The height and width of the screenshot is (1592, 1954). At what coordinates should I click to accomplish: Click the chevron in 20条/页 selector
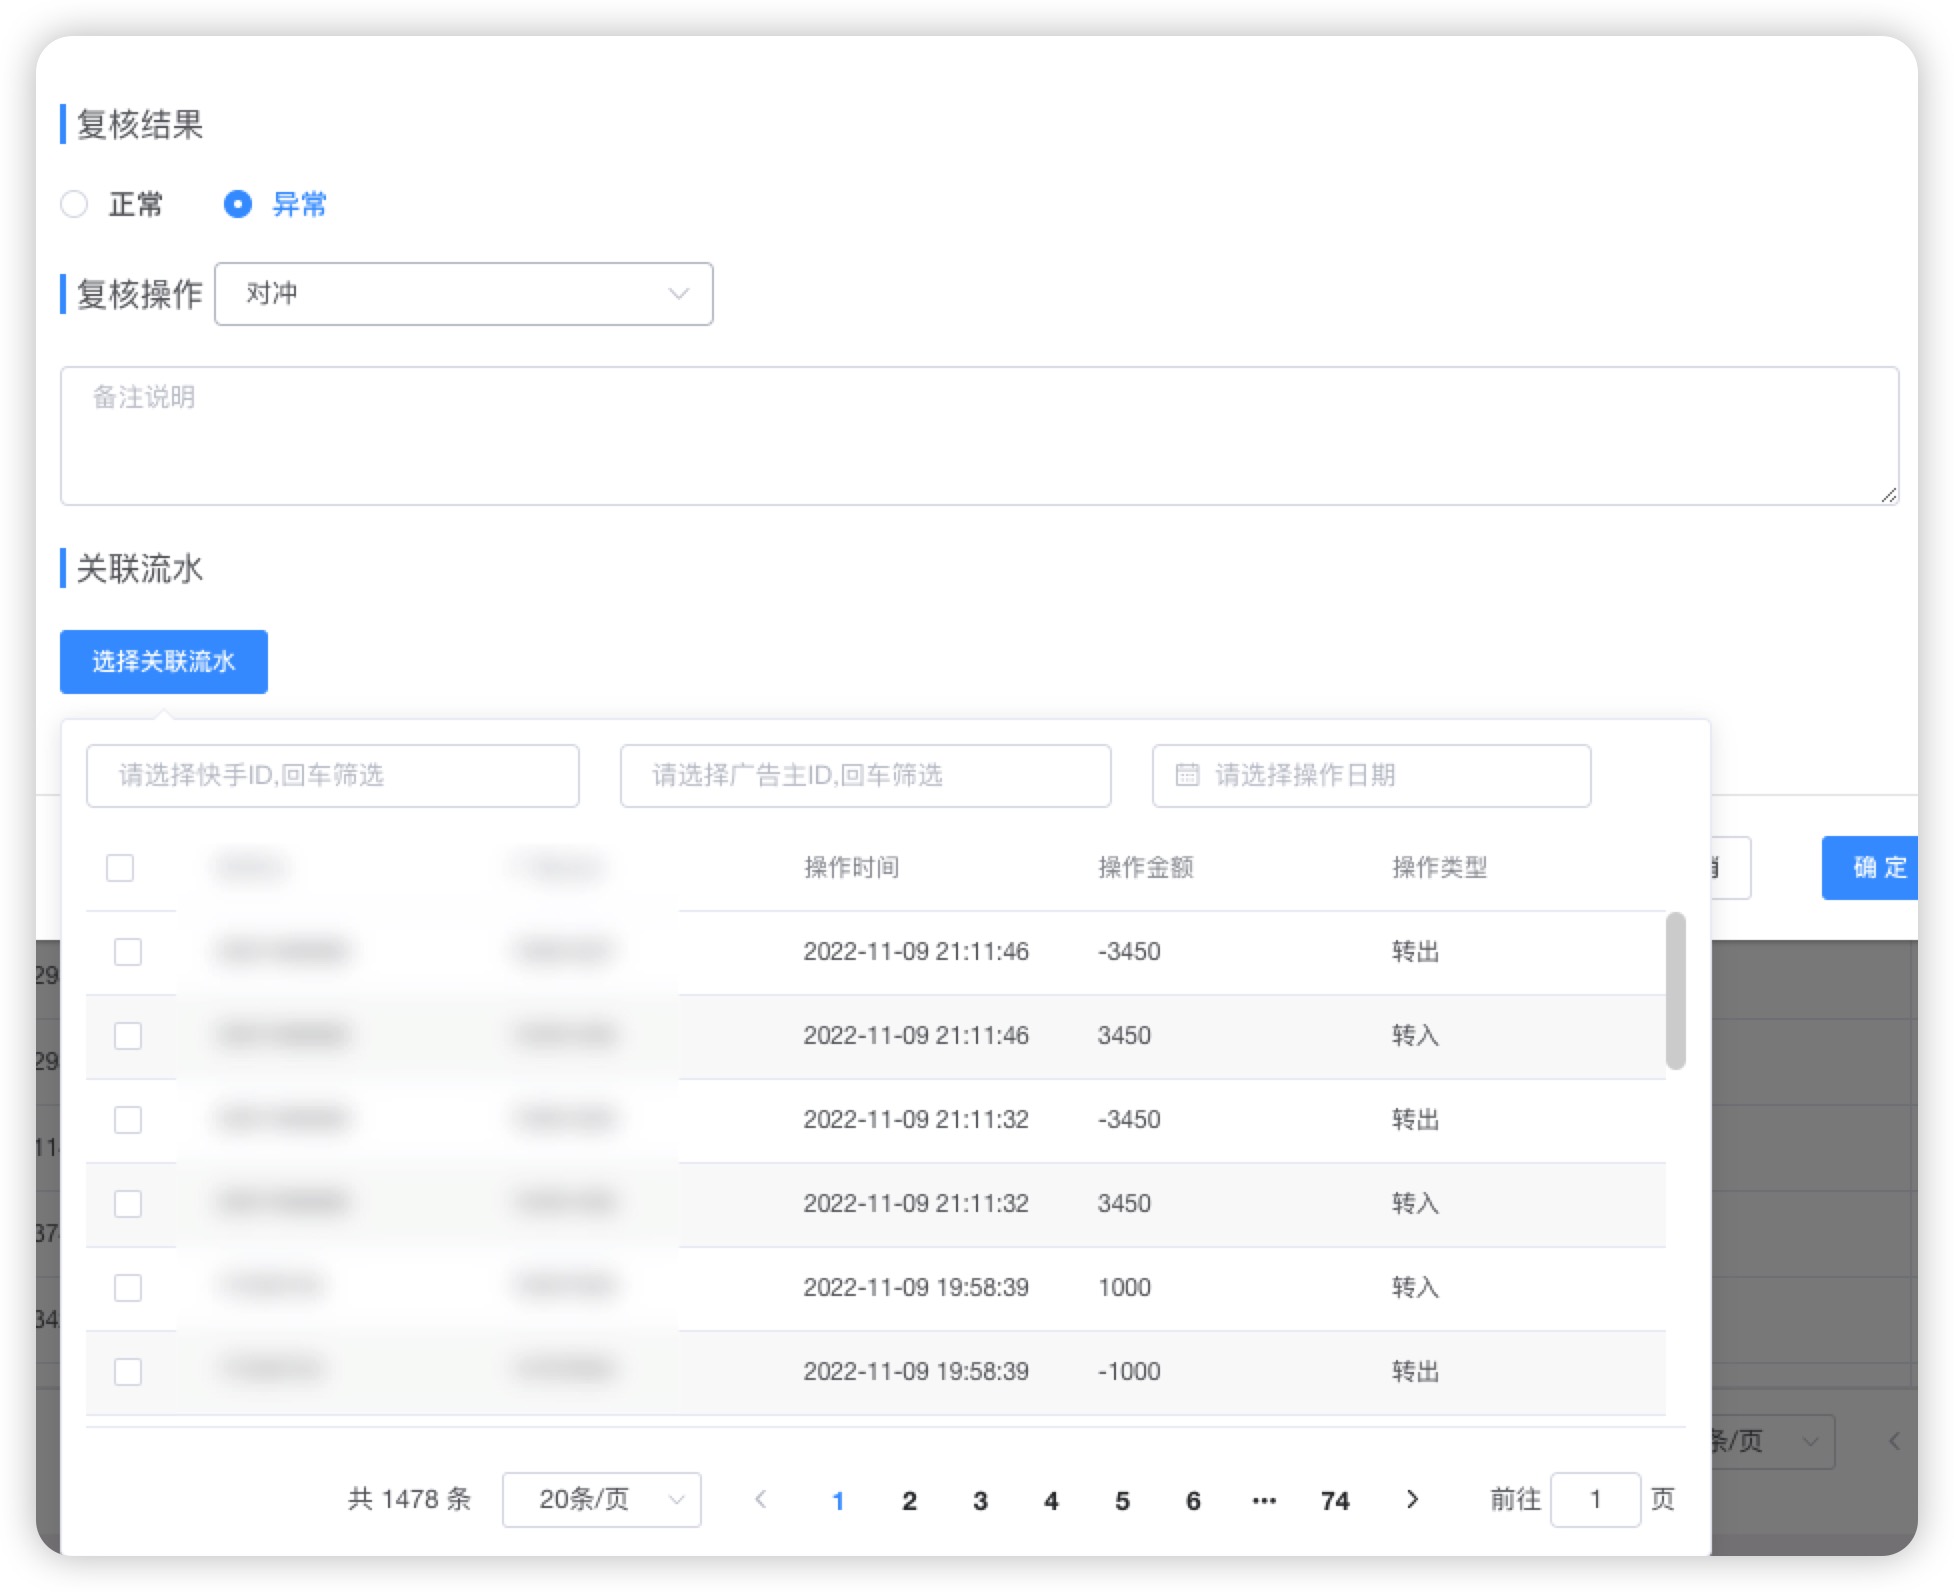(677, 1499)
